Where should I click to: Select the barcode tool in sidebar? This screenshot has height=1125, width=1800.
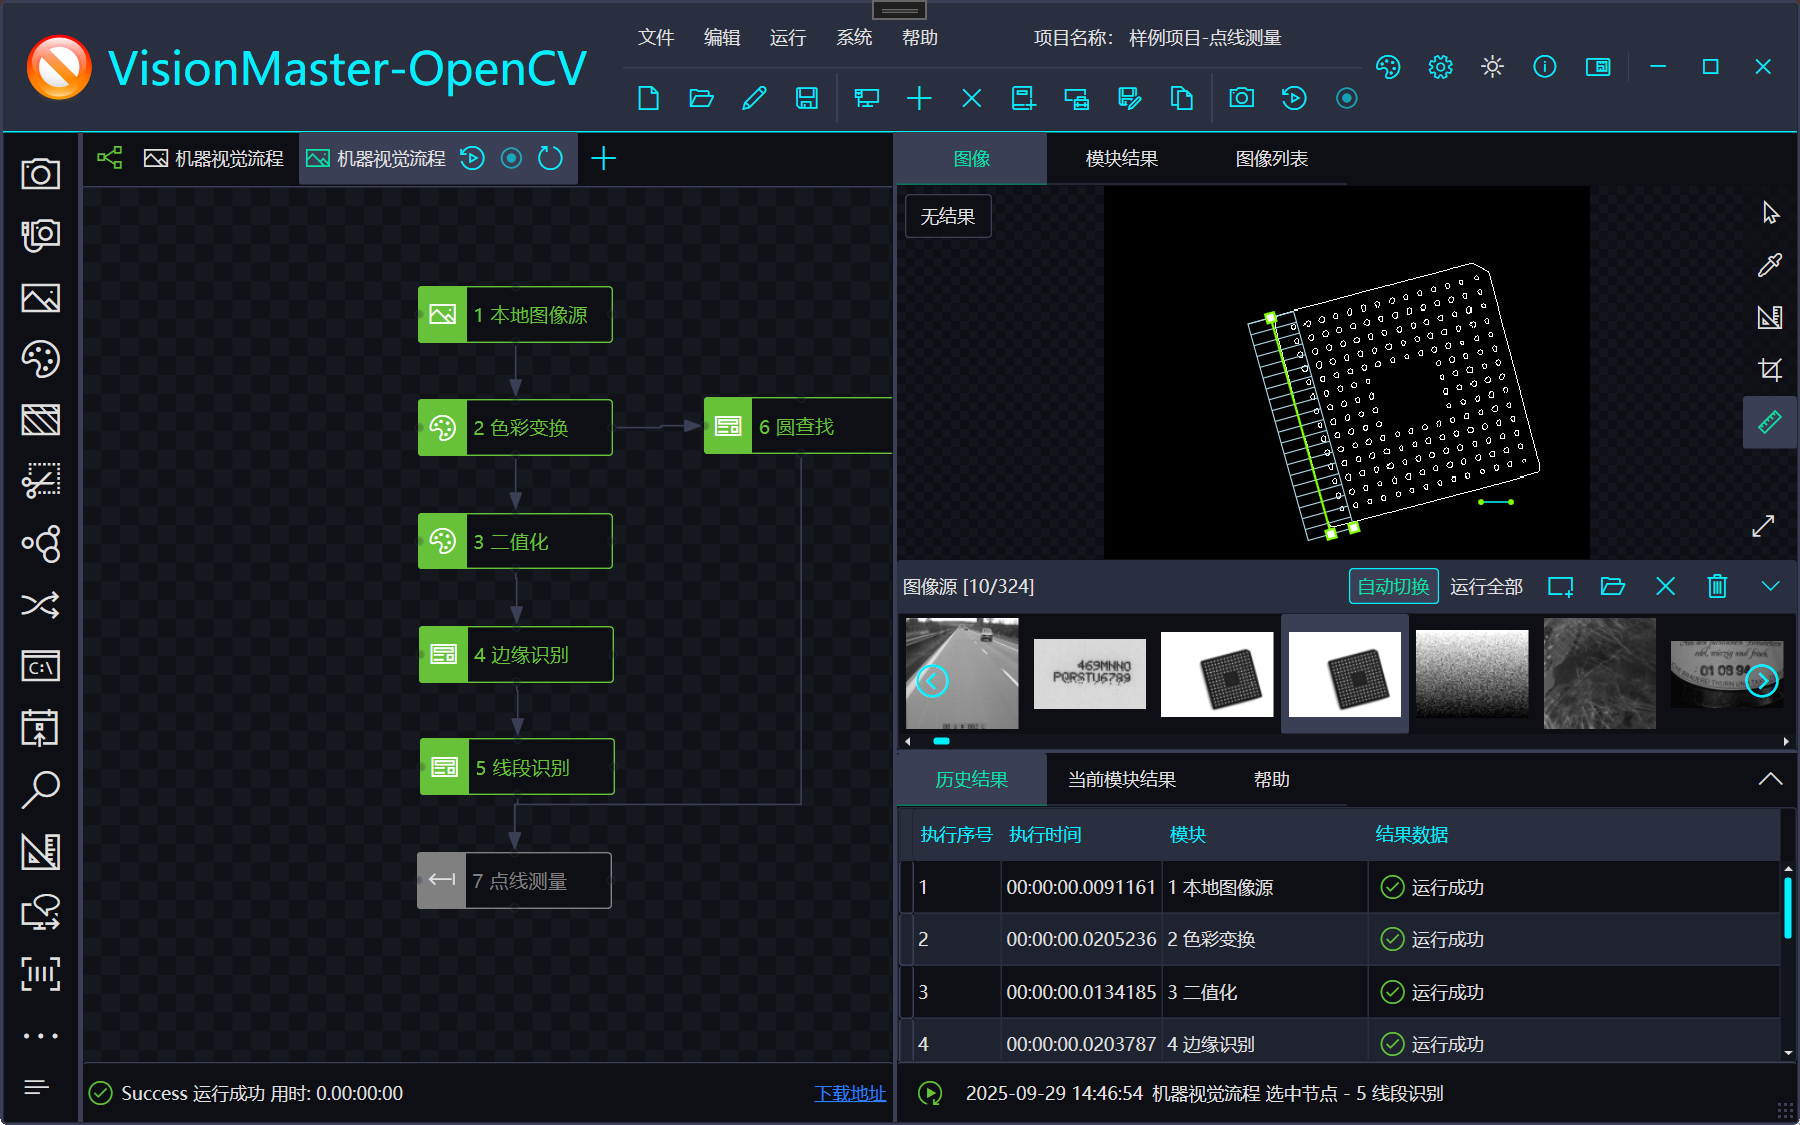click(41, 974)
